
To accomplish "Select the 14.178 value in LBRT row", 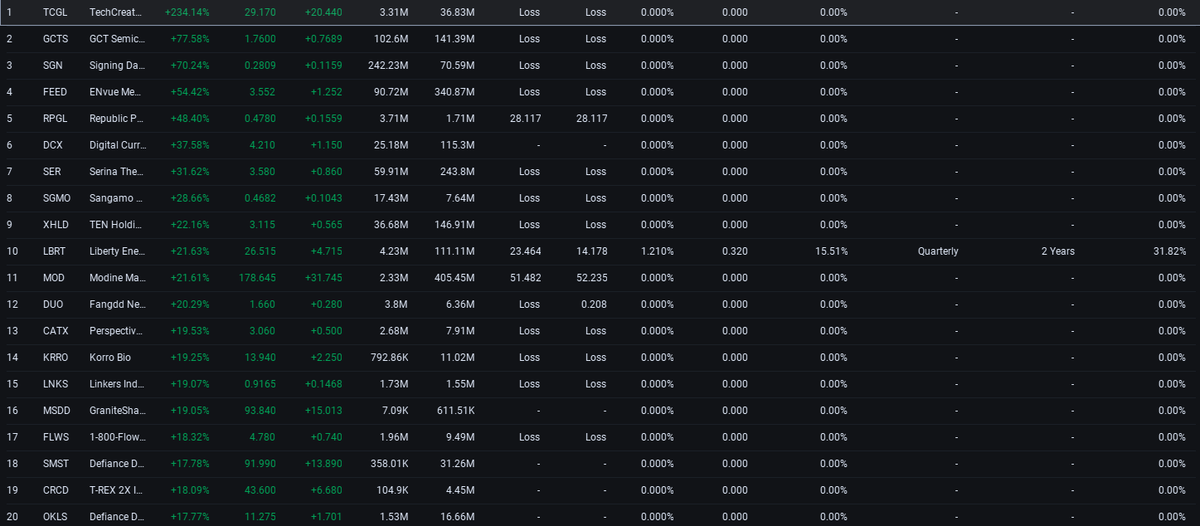I will tap(591, 251).
